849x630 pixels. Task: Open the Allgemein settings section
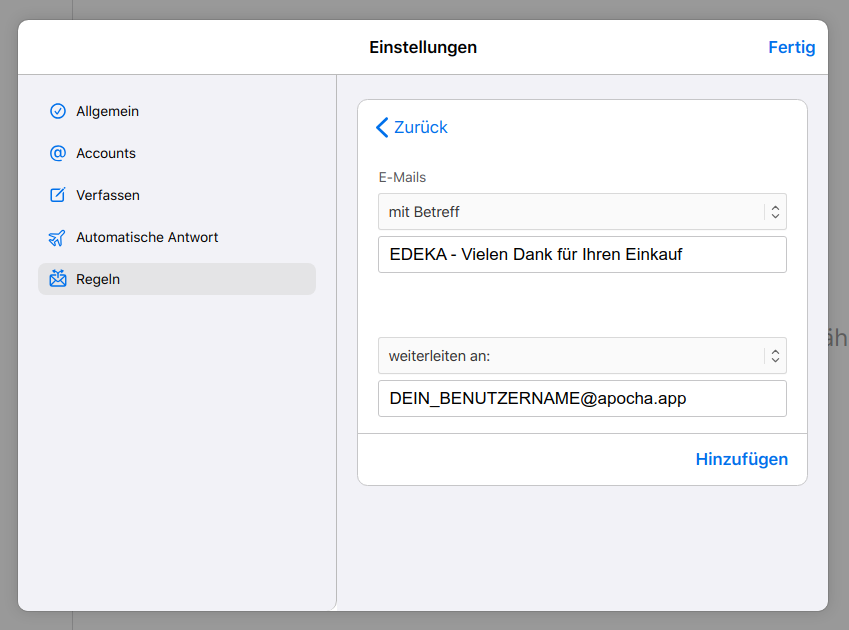tap(177, 111)
